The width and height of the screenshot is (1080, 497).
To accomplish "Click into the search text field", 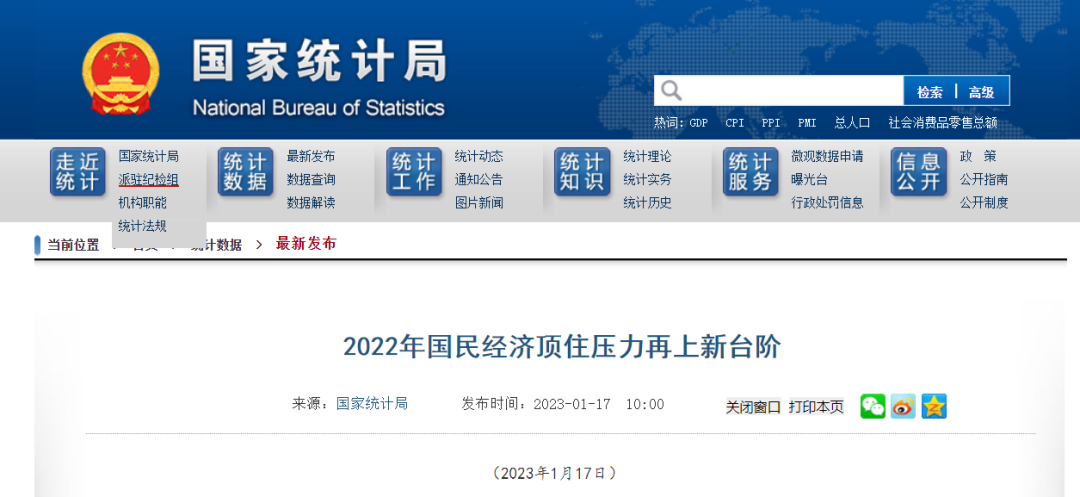I will (x=790, y=91).
